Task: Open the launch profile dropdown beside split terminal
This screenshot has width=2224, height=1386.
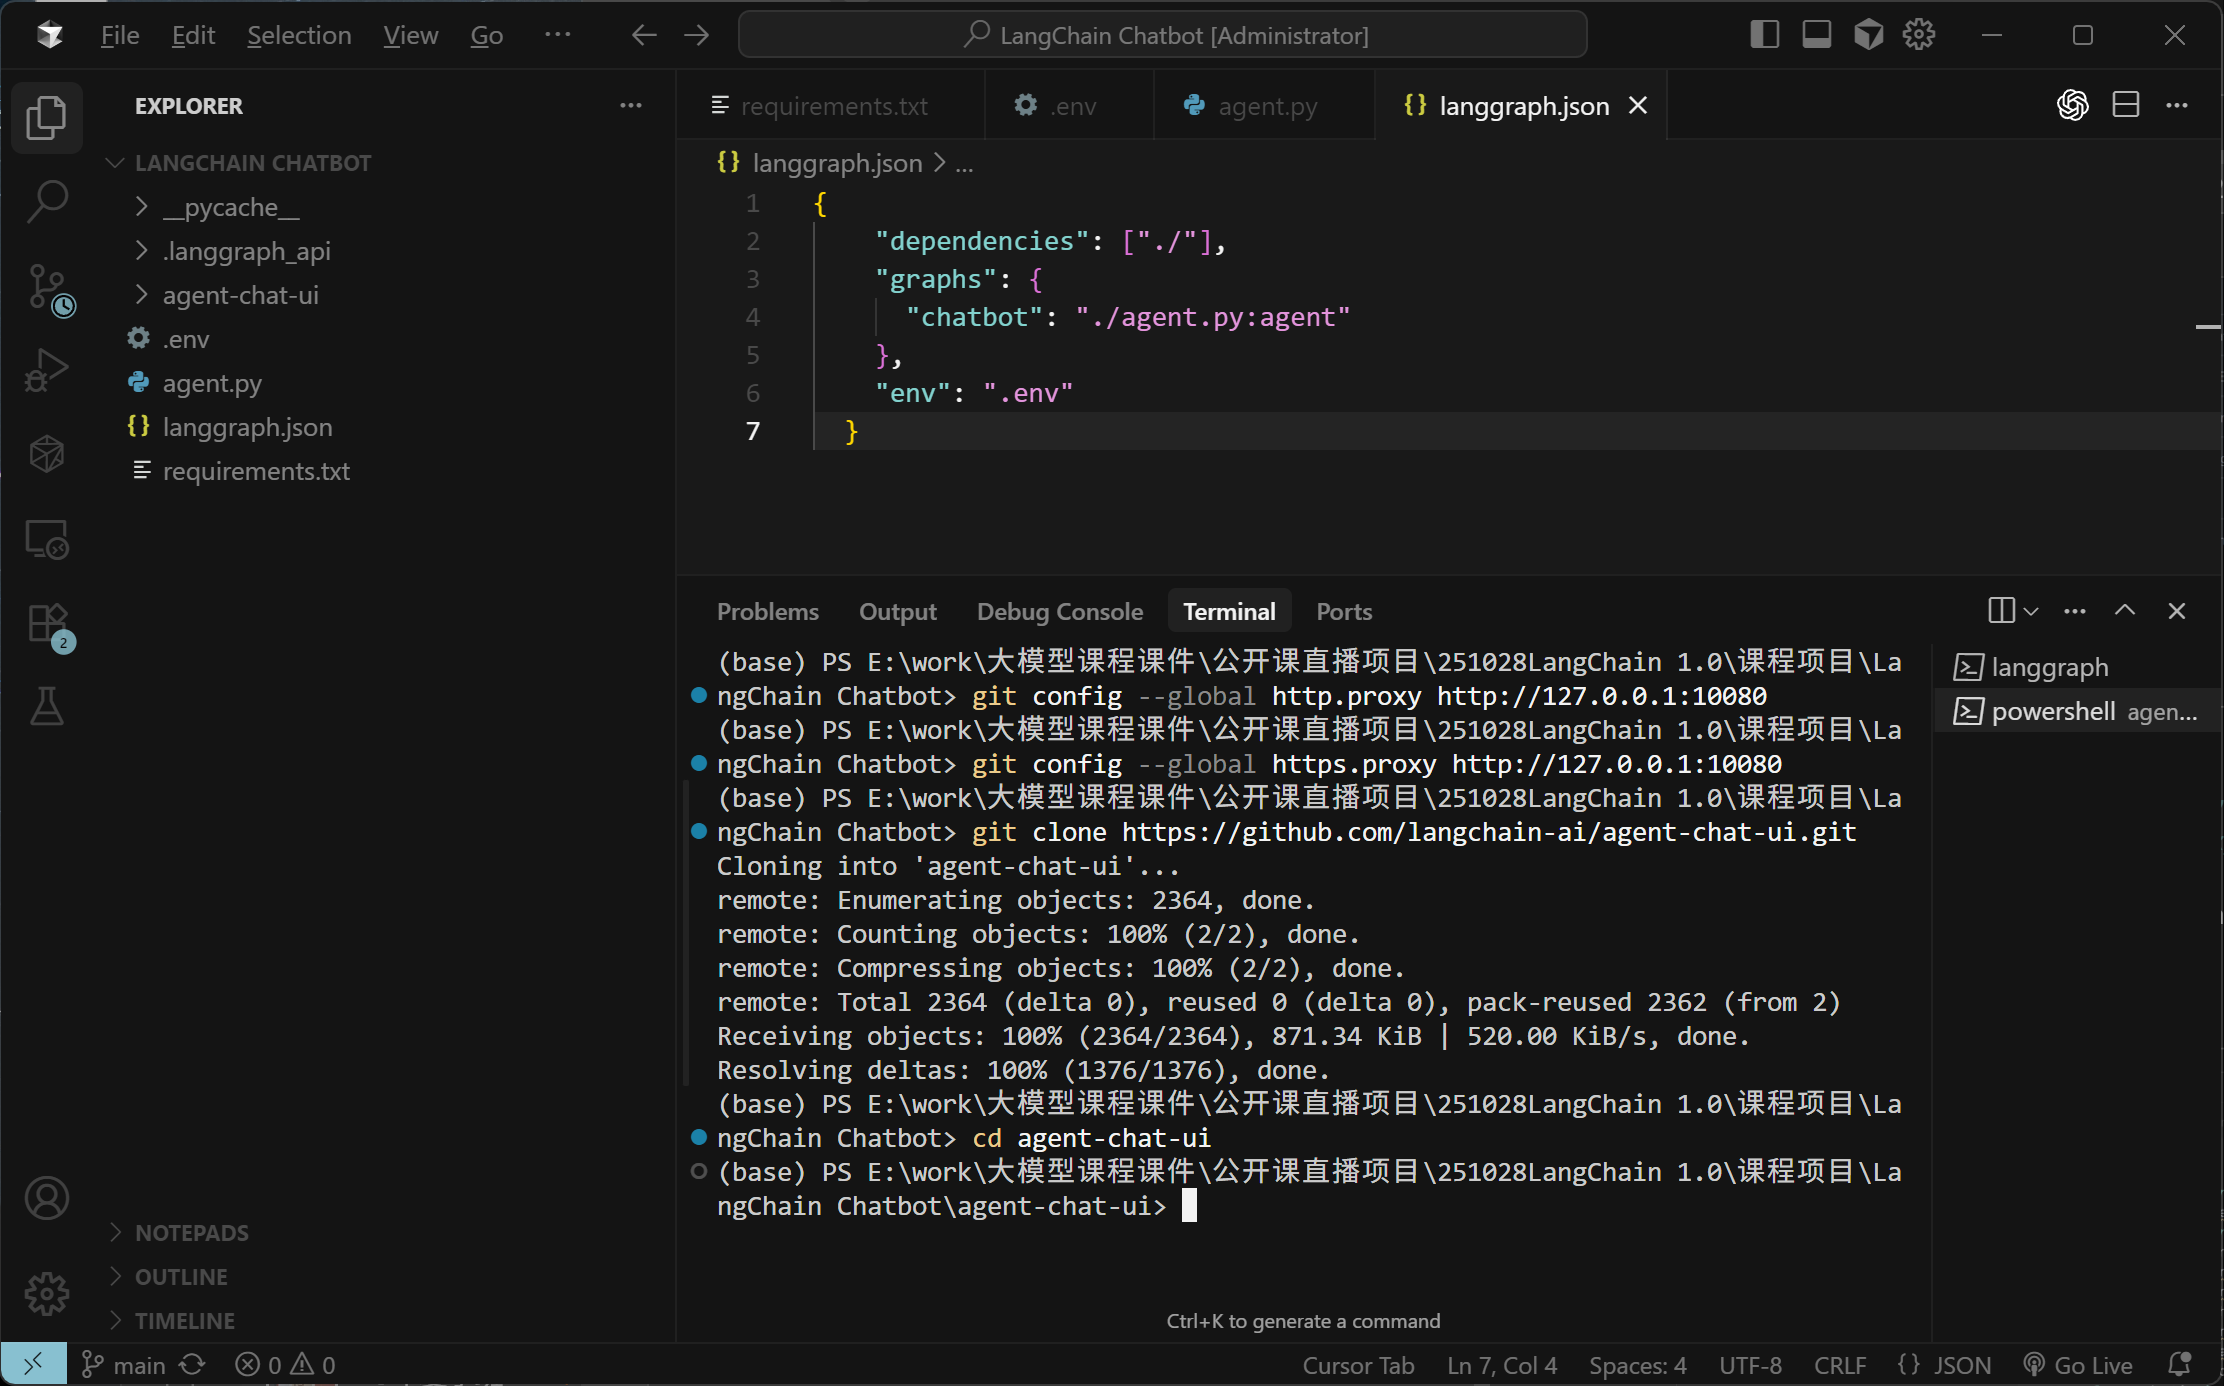Action: (2031, 611)
